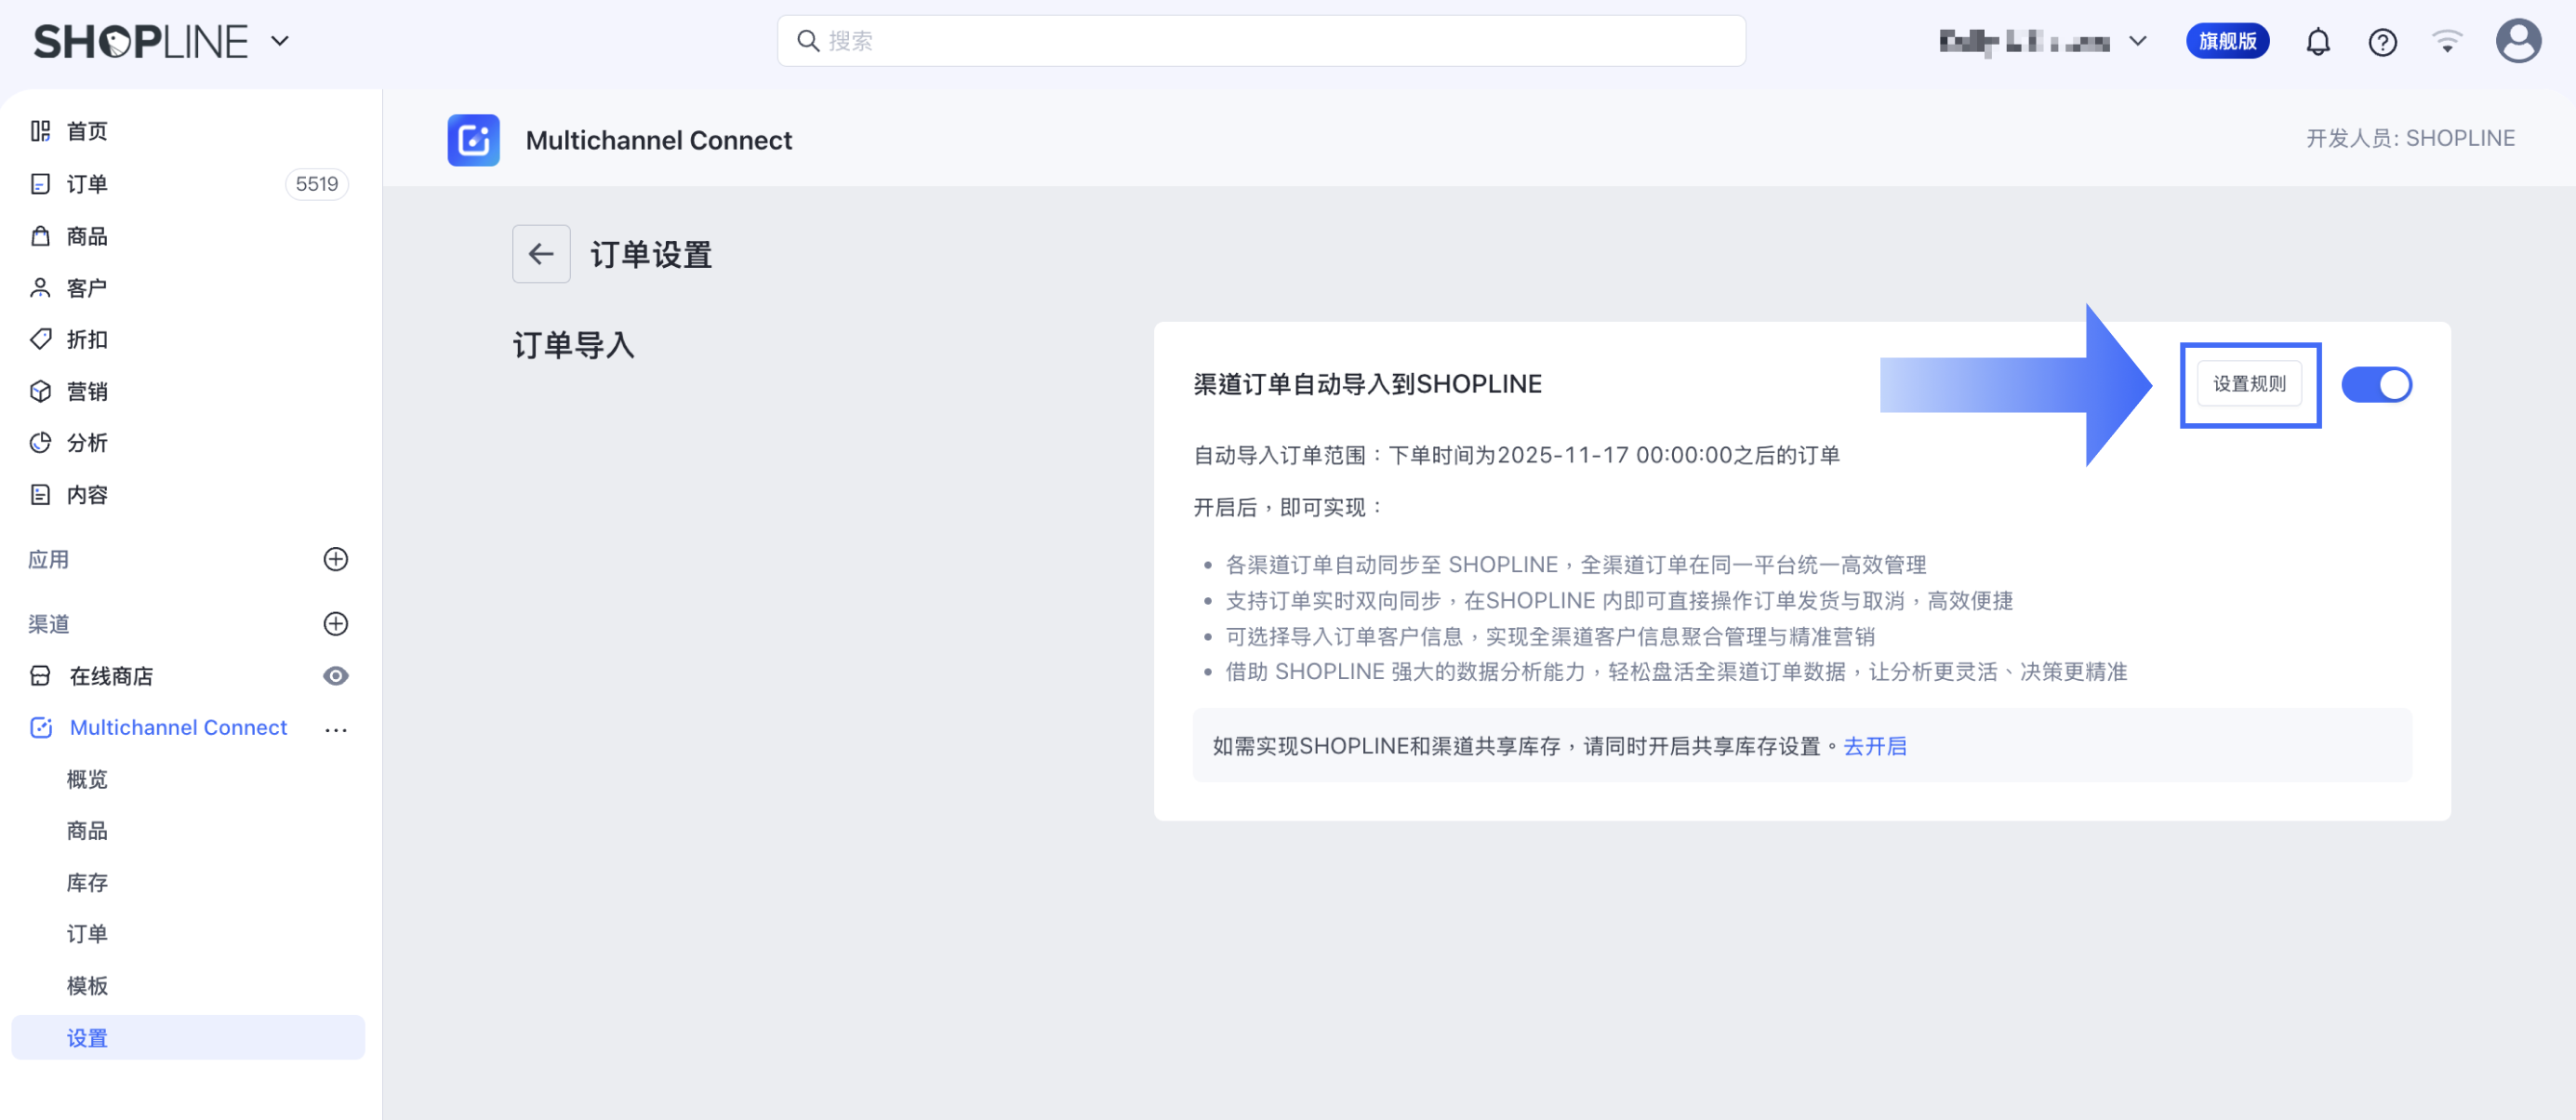
Task: Click the 旗舰版 badge in the top bar
Action: tap(2227, 41)
